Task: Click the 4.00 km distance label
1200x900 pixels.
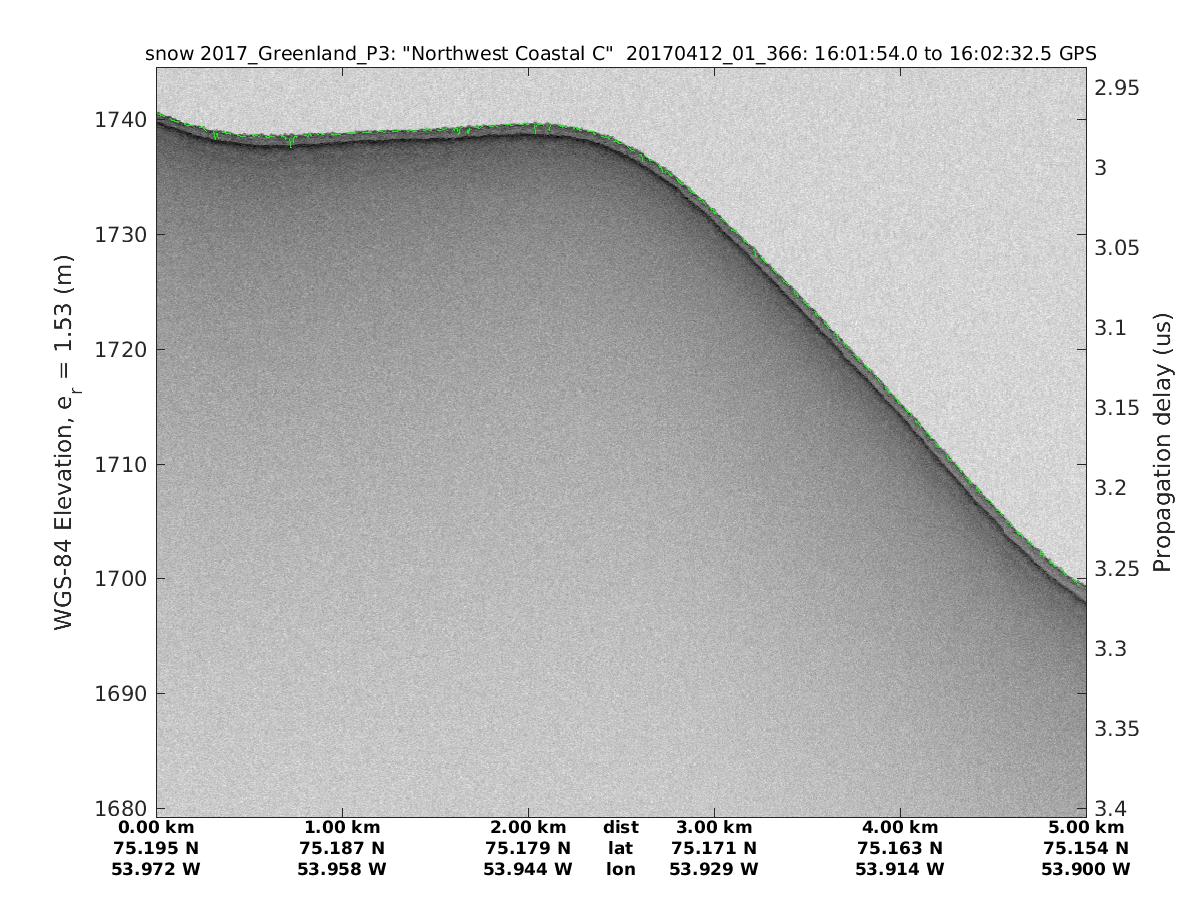Action: tap(900, 828)
